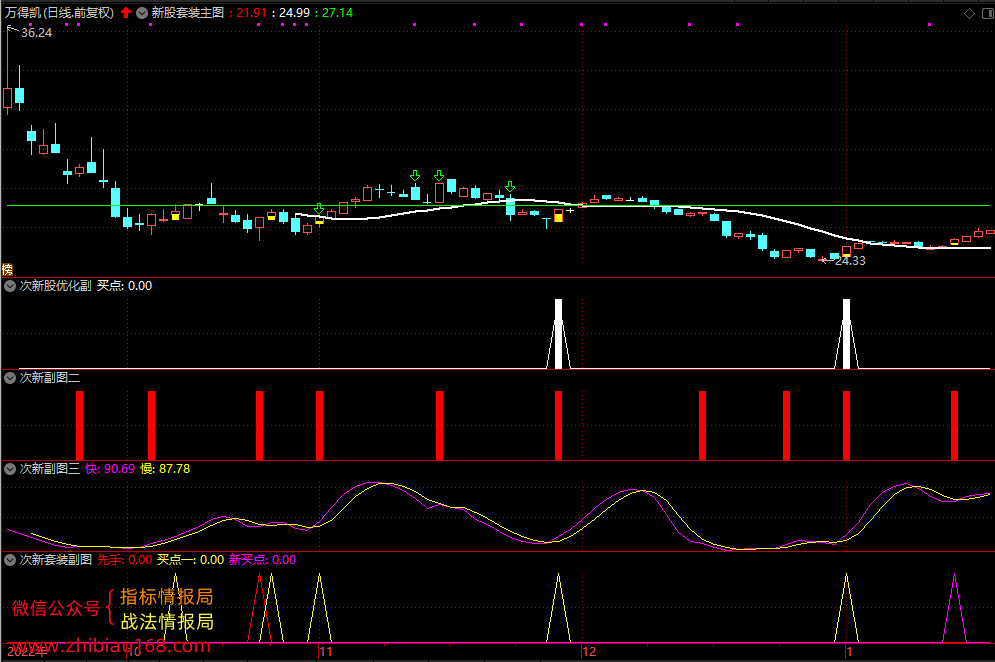The image size is (995, 662).
Task: Click the 24.33 low price label
Action: click(850, 261)
